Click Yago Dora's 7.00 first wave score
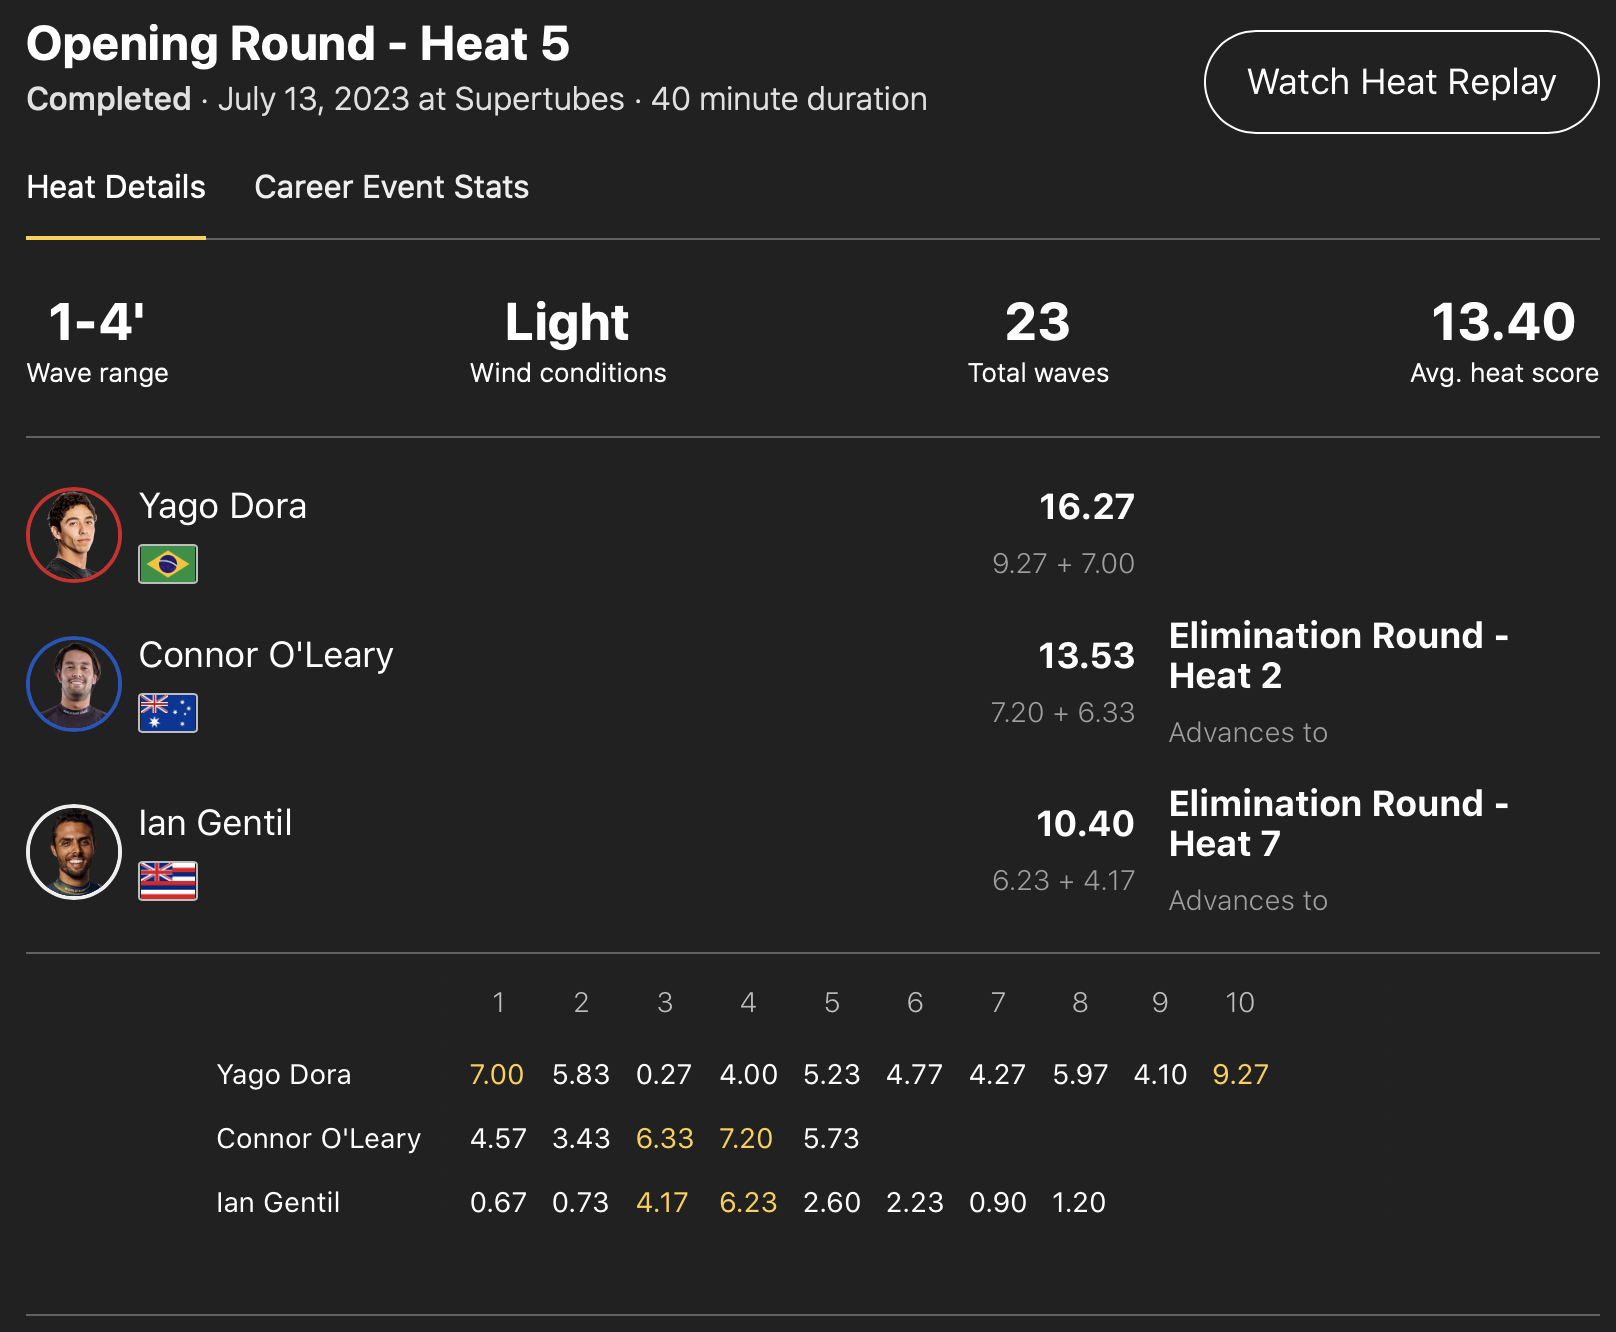The height and width of the screenshot is (1332, 1616). pos(497,1075)
